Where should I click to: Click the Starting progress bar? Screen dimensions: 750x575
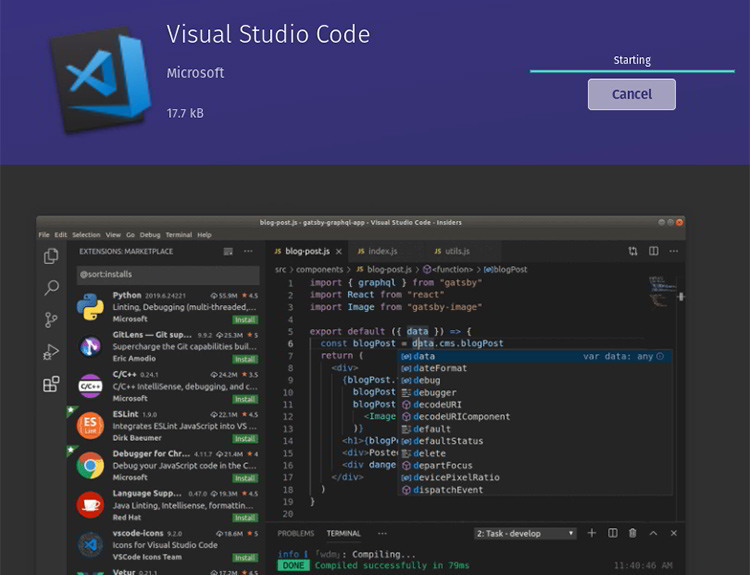632,71
